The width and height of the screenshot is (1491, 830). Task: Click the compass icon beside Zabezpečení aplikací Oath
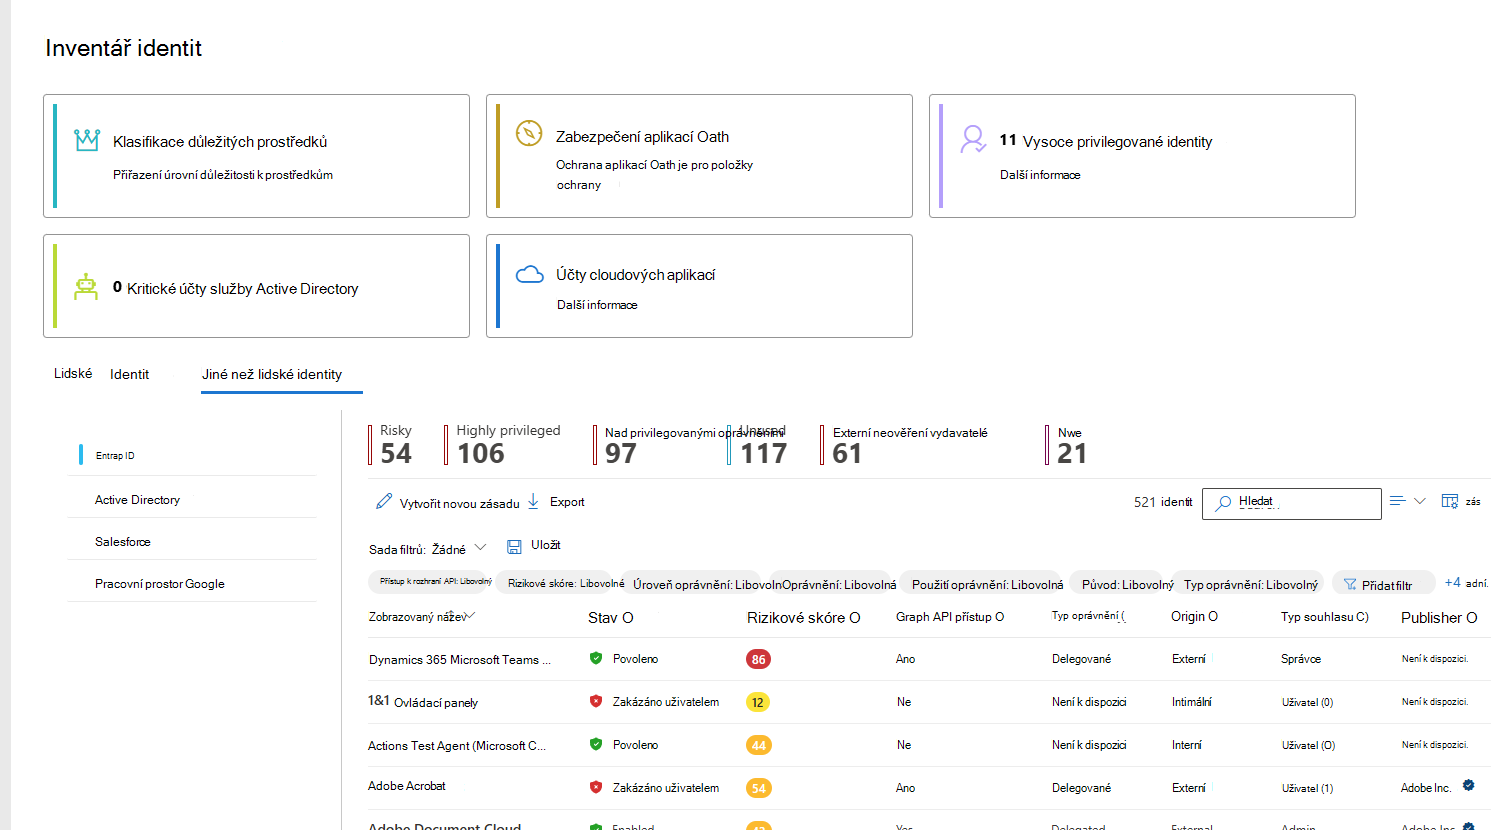tap(529, 133)
